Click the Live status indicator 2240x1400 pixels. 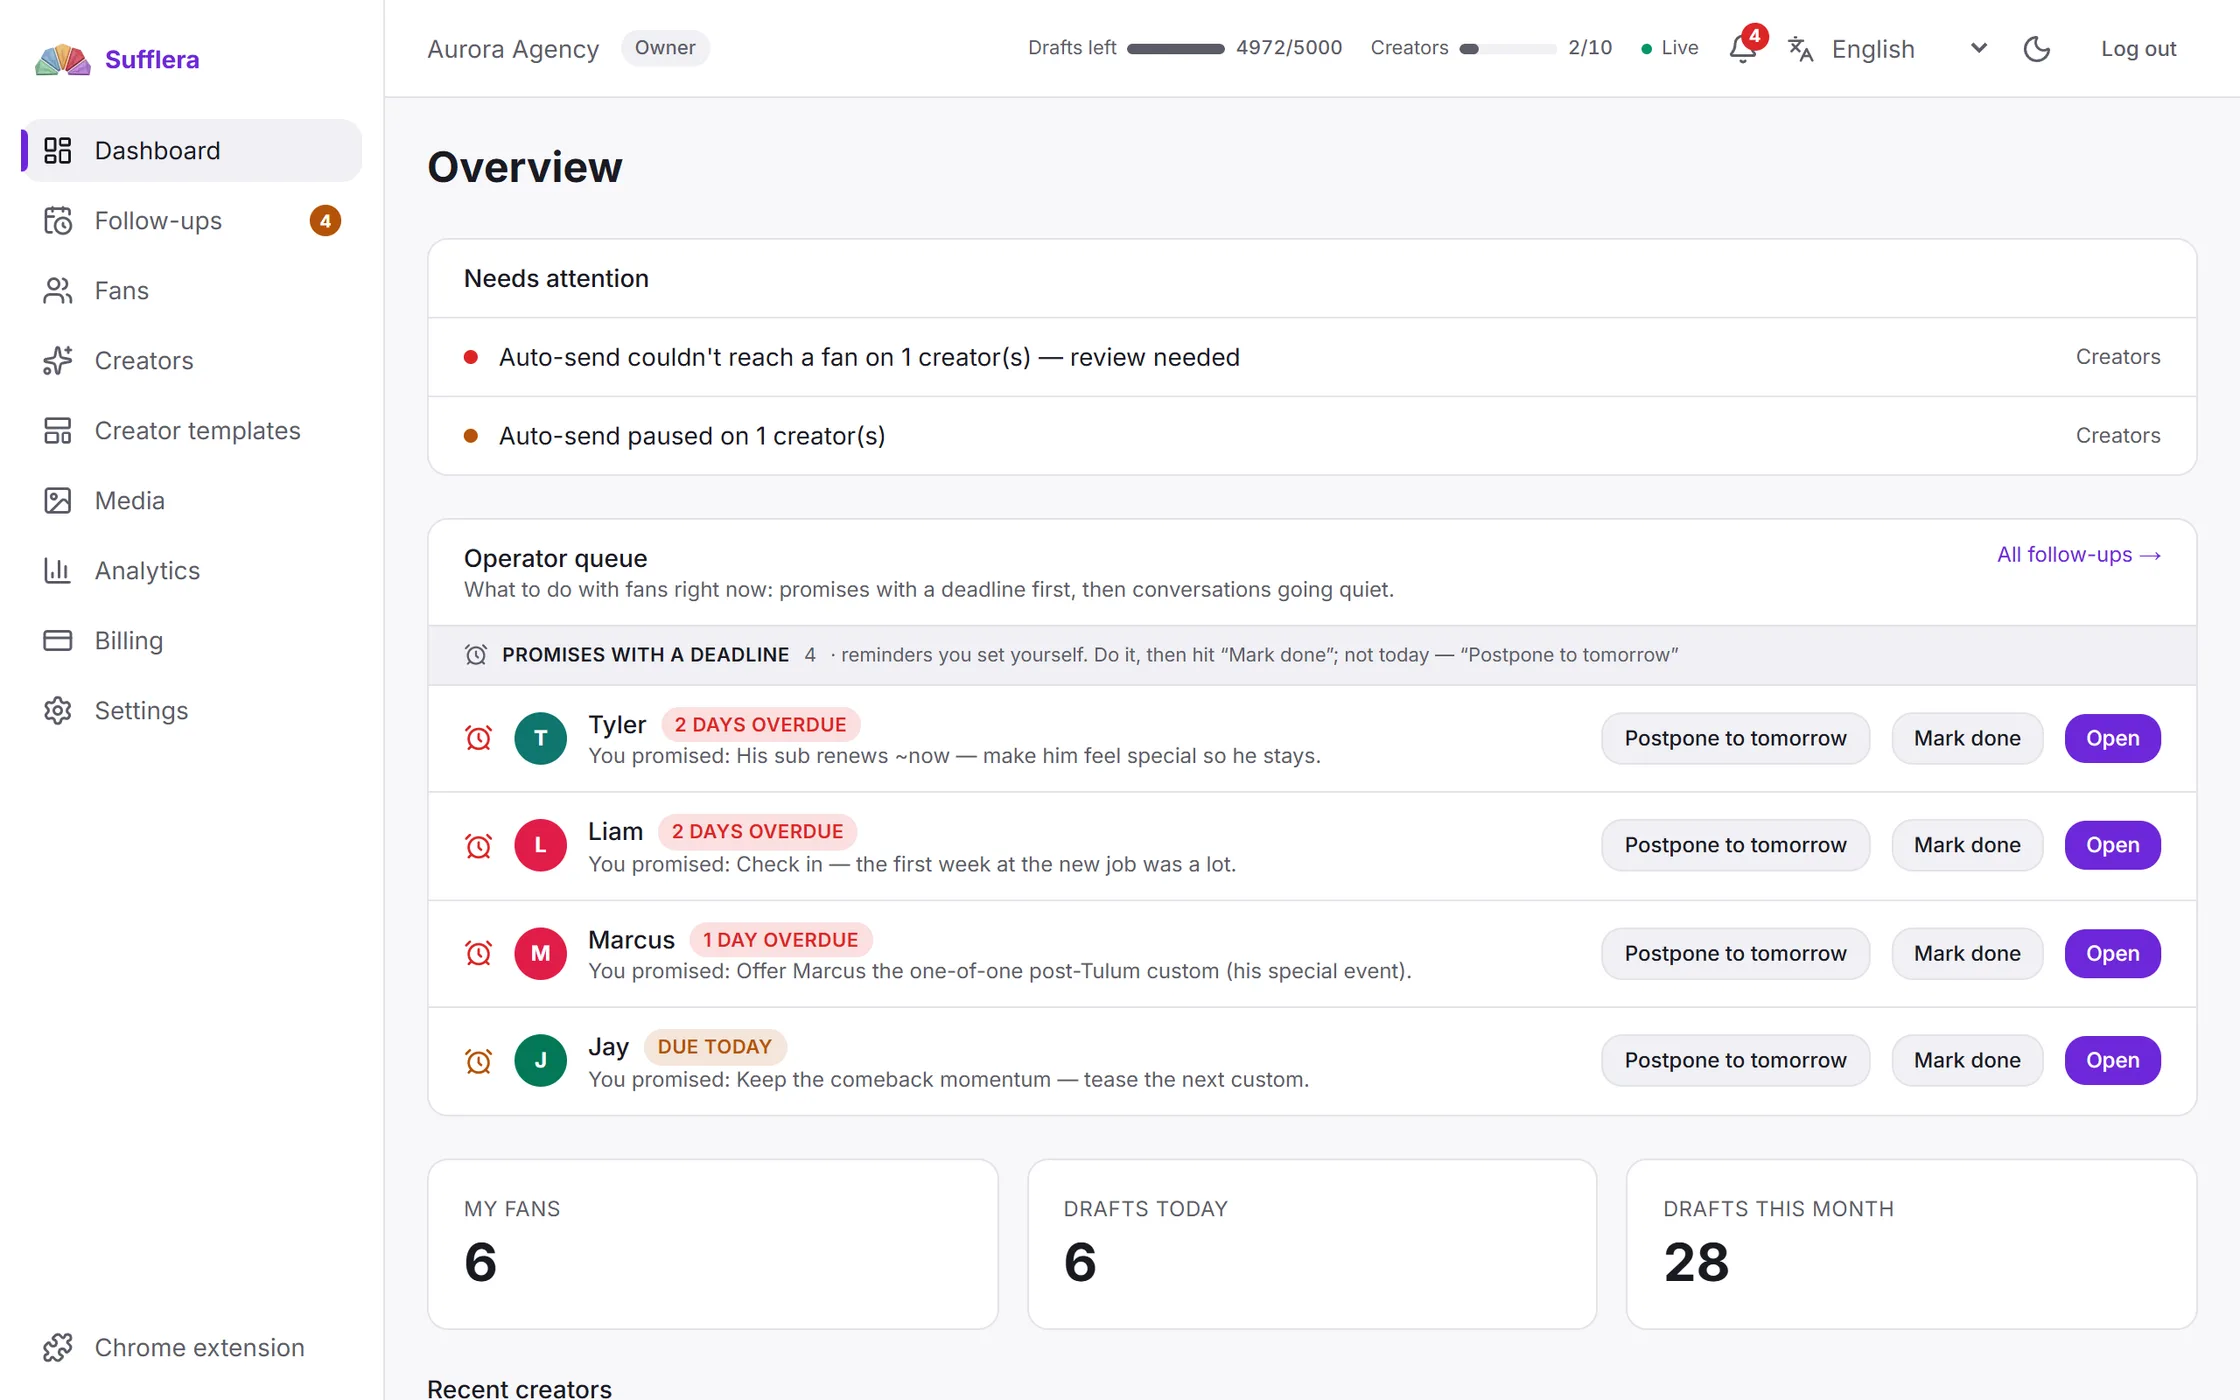click(x=1669, y=48)
